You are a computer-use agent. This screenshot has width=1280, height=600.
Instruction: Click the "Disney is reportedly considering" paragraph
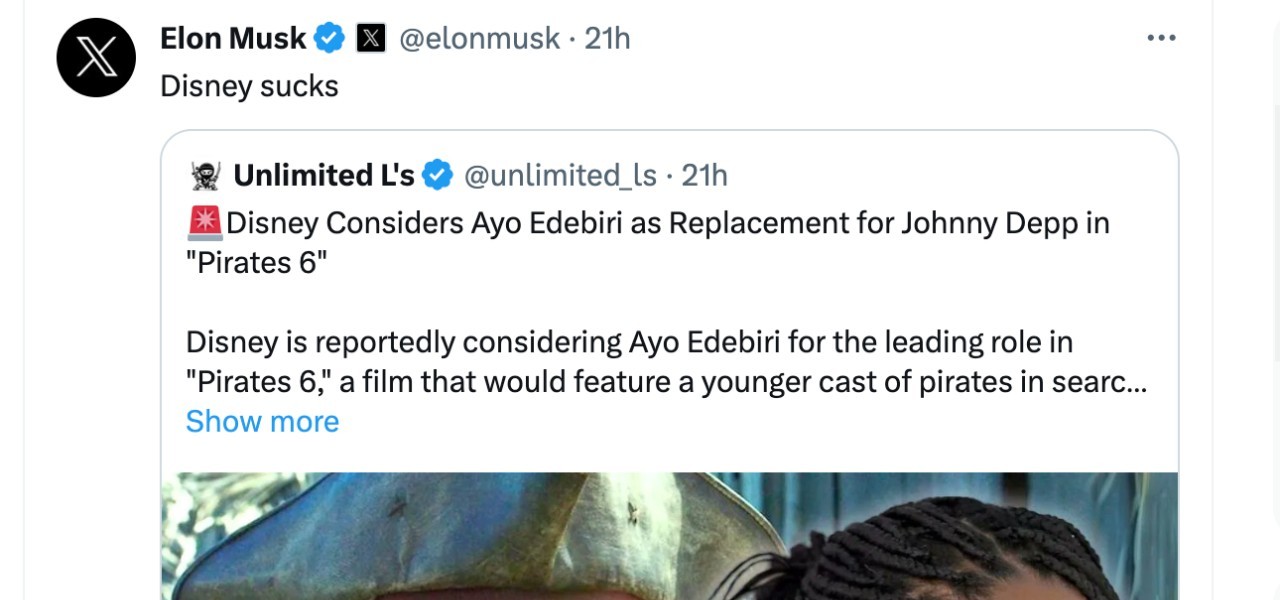[628, 343]
